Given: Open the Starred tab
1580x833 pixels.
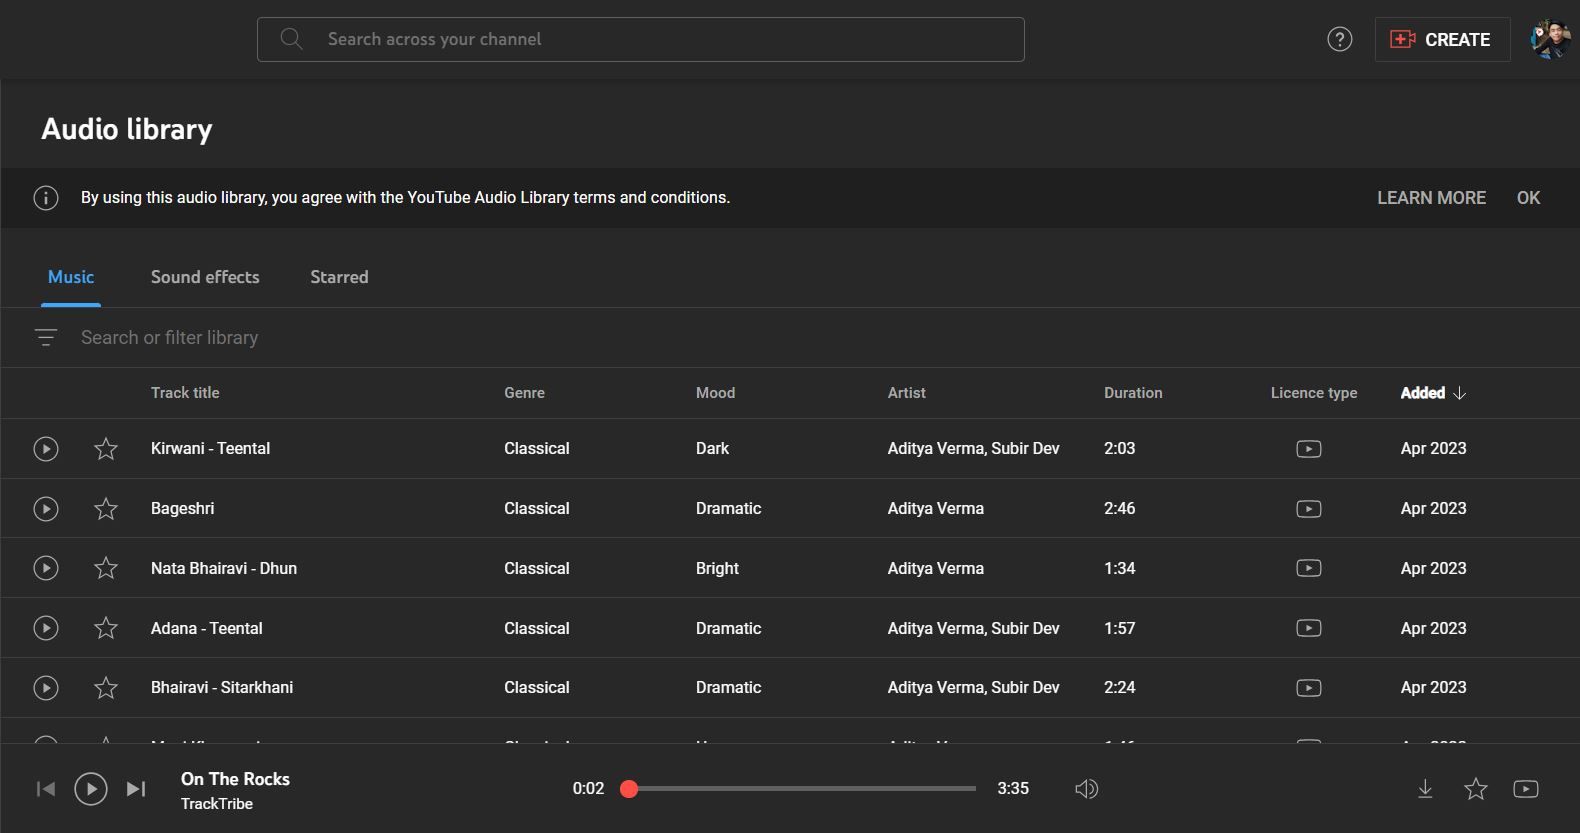Looking at the screenshot, I should click(339, 277).
